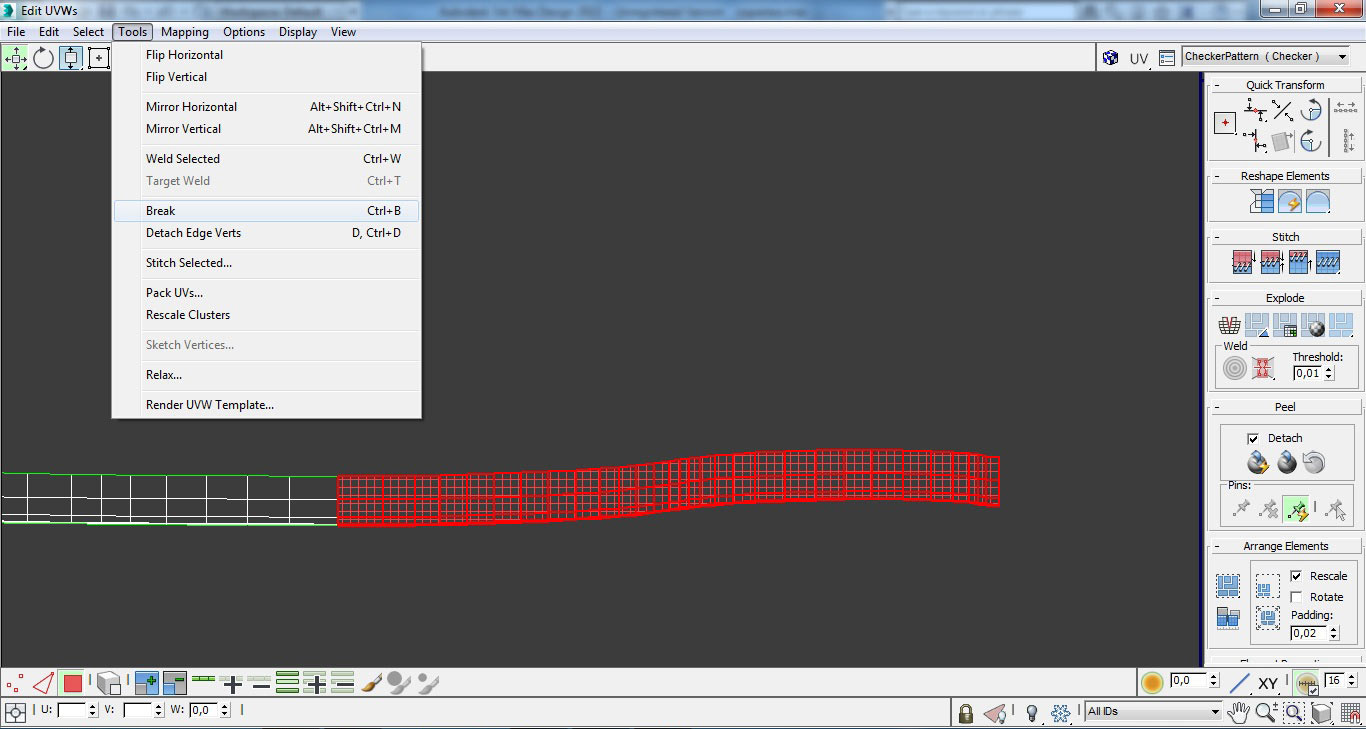Click the Freeze snowflake icon
The image size is (1366, 729).
pos(1061,713)
